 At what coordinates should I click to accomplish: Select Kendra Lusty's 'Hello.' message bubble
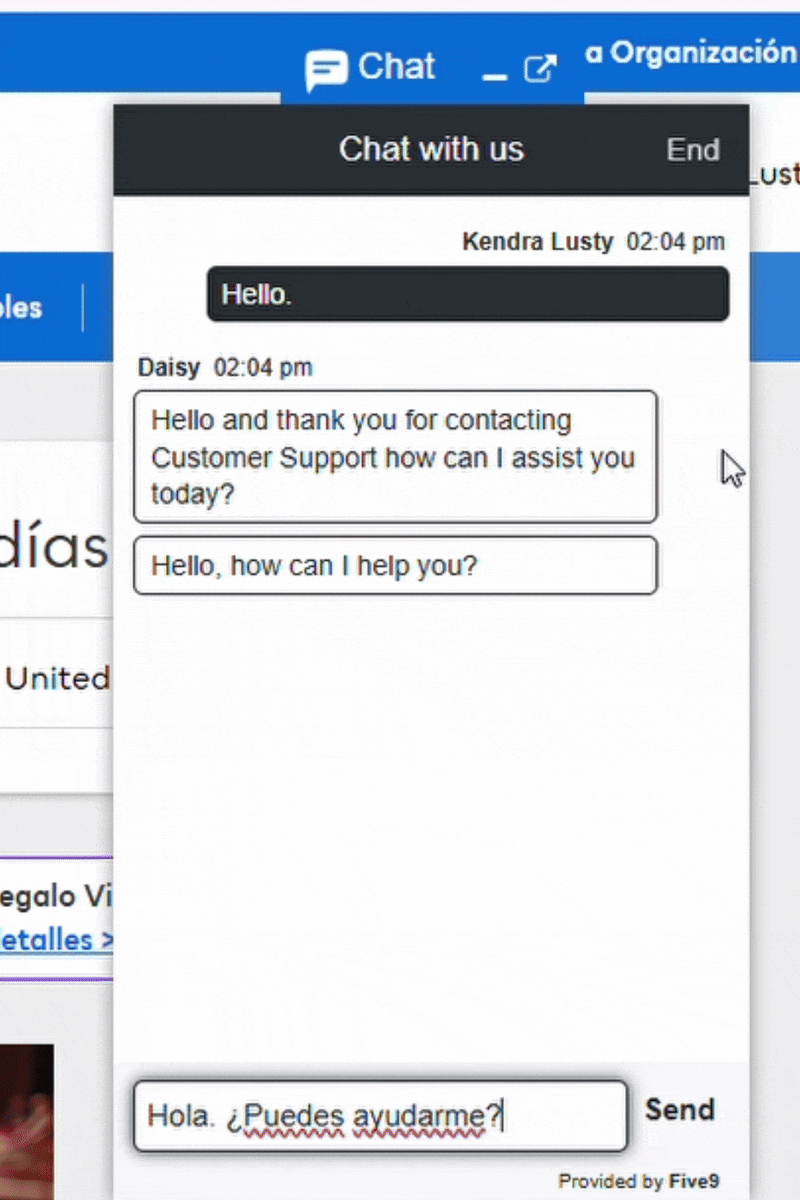(x=467, y=294)
